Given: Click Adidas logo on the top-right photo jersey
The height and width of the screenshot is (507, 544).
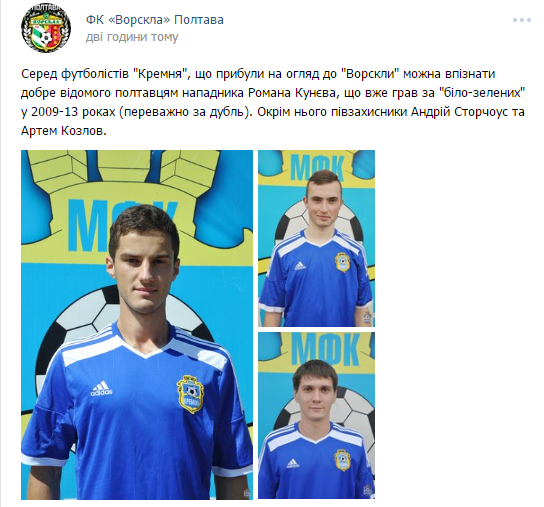Looking at the screenshot, I should click(299, 266).
